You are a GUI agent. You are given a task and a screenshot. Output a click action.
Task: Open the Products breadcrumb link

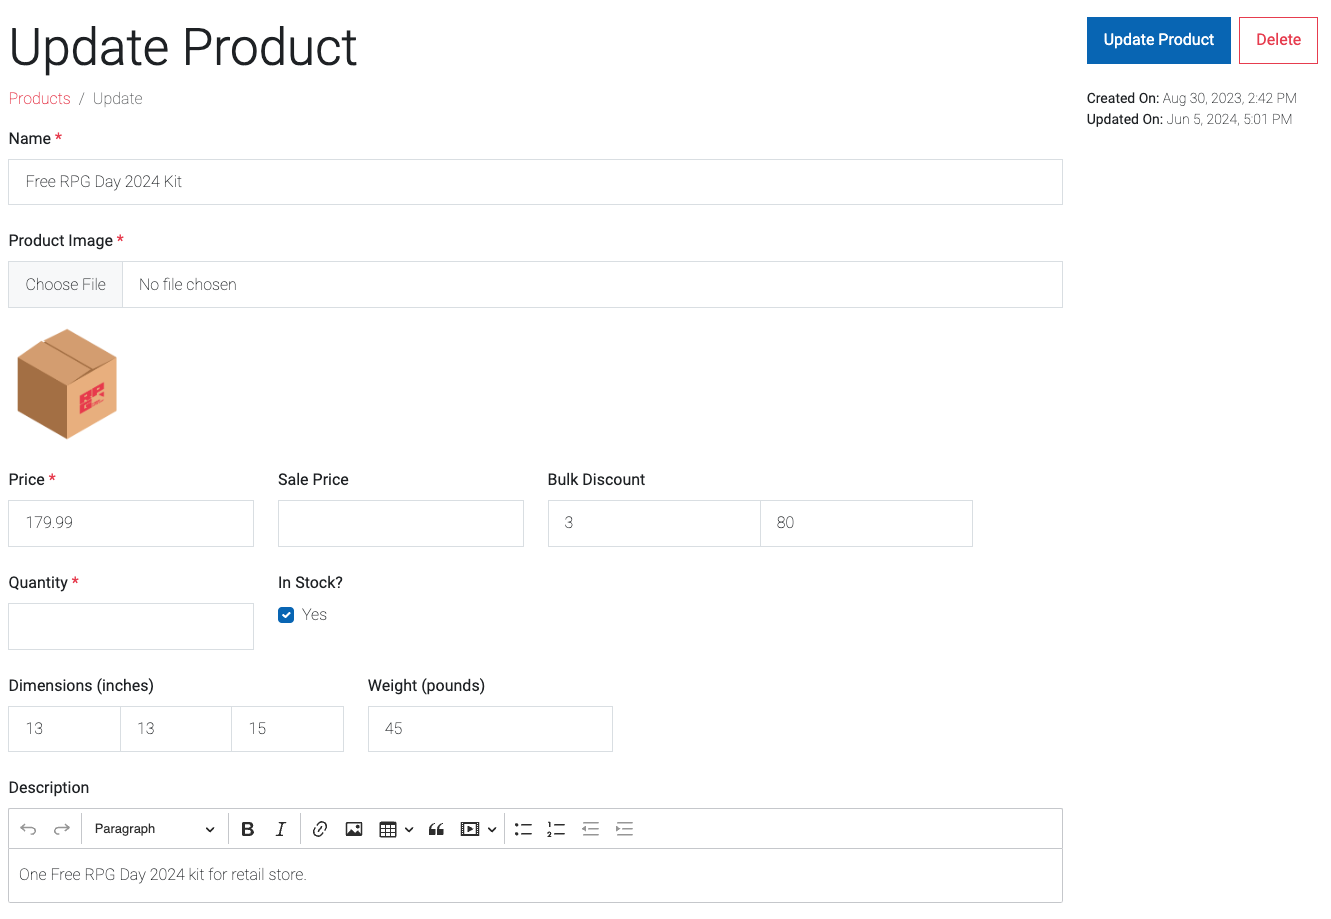coord(40,98)
